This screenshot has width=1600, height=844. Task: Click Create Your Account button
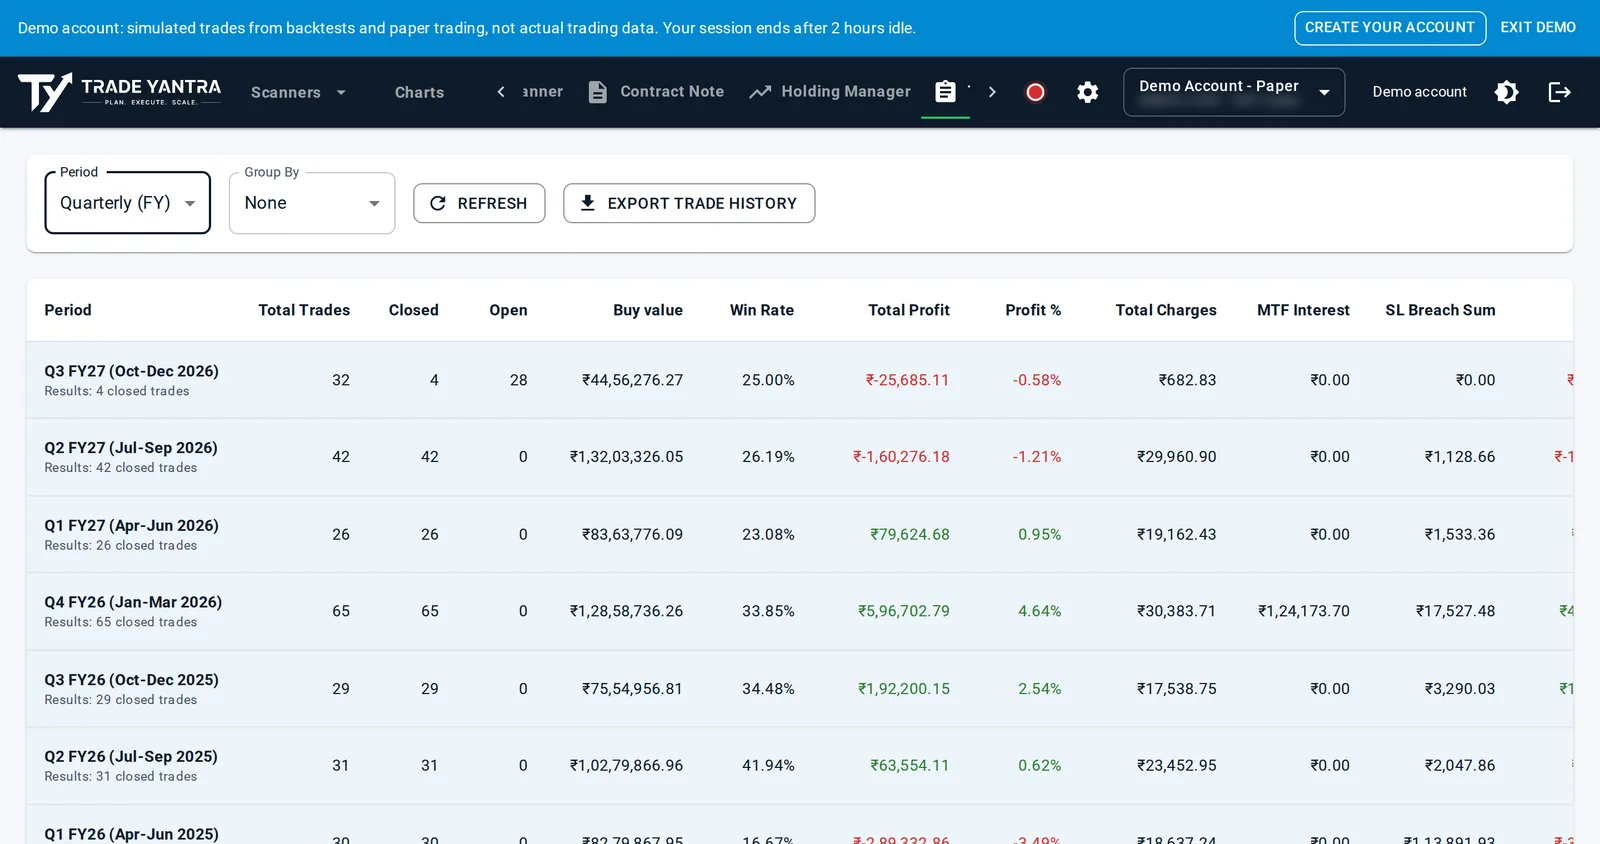(x=1390, y=28)
